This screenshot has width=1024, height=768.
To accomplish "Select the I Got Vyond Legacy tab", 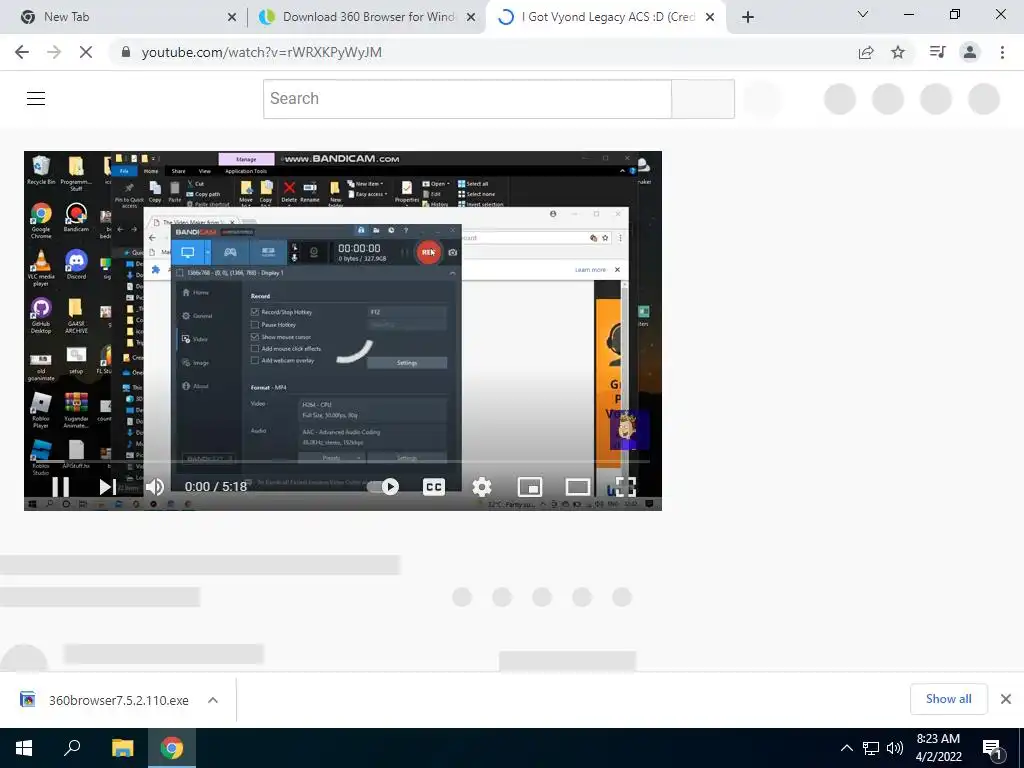I will pos(608,17).
